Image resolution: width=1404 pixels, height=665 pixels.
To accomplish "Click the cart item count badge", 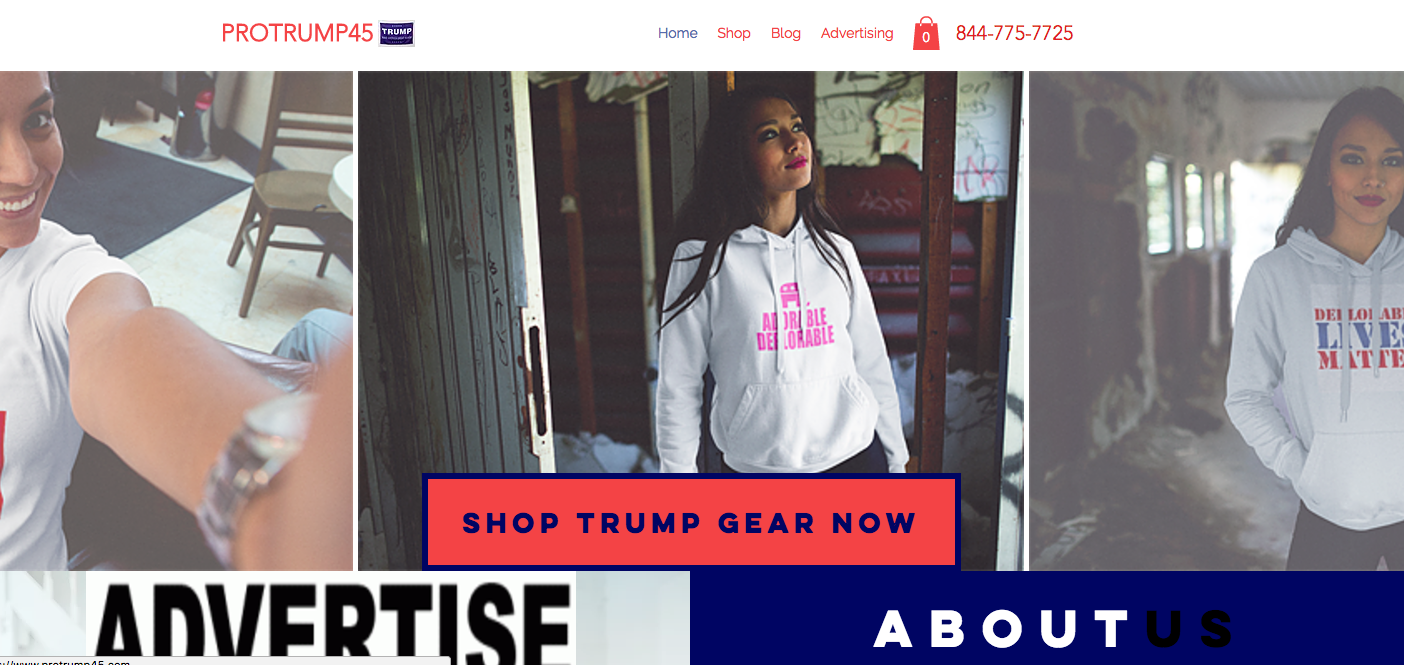I will coord(926,38).
